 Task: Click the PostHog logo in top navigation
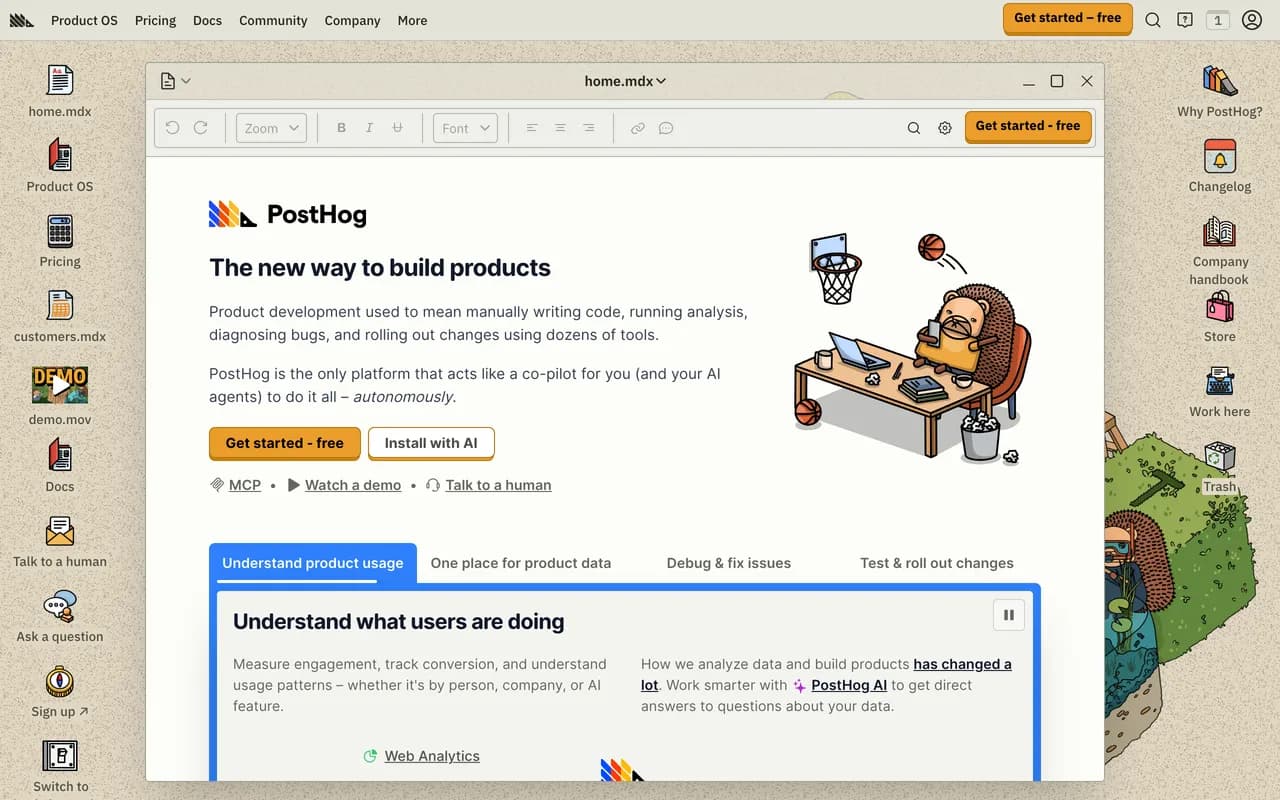[22, 20]
